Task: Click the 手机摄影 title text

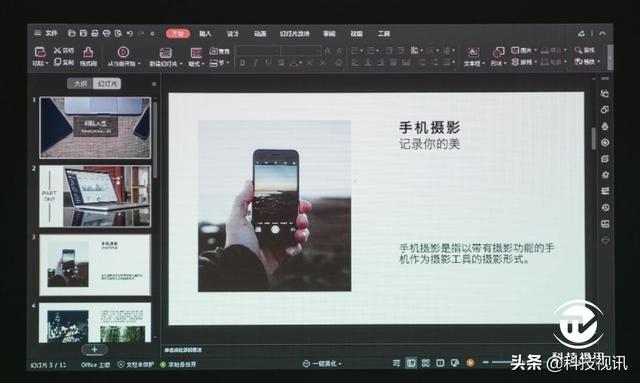Action: (x=429, y=128)
